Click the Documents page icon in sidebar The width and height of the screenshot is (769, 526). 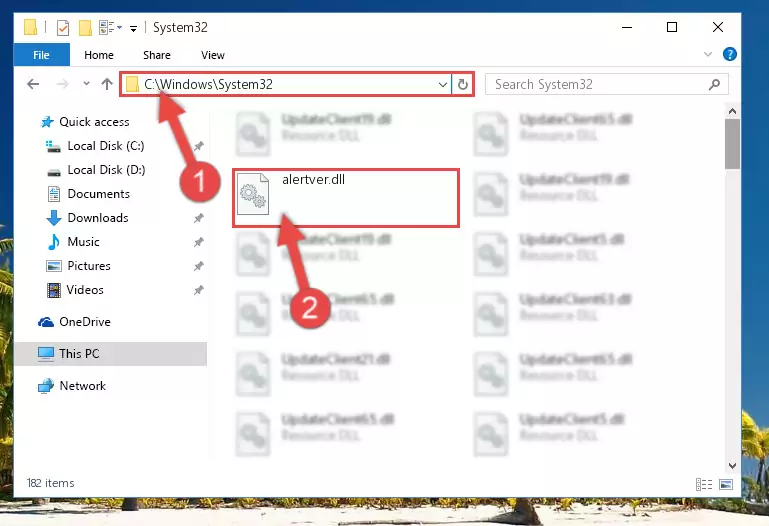tap(54, 194)
